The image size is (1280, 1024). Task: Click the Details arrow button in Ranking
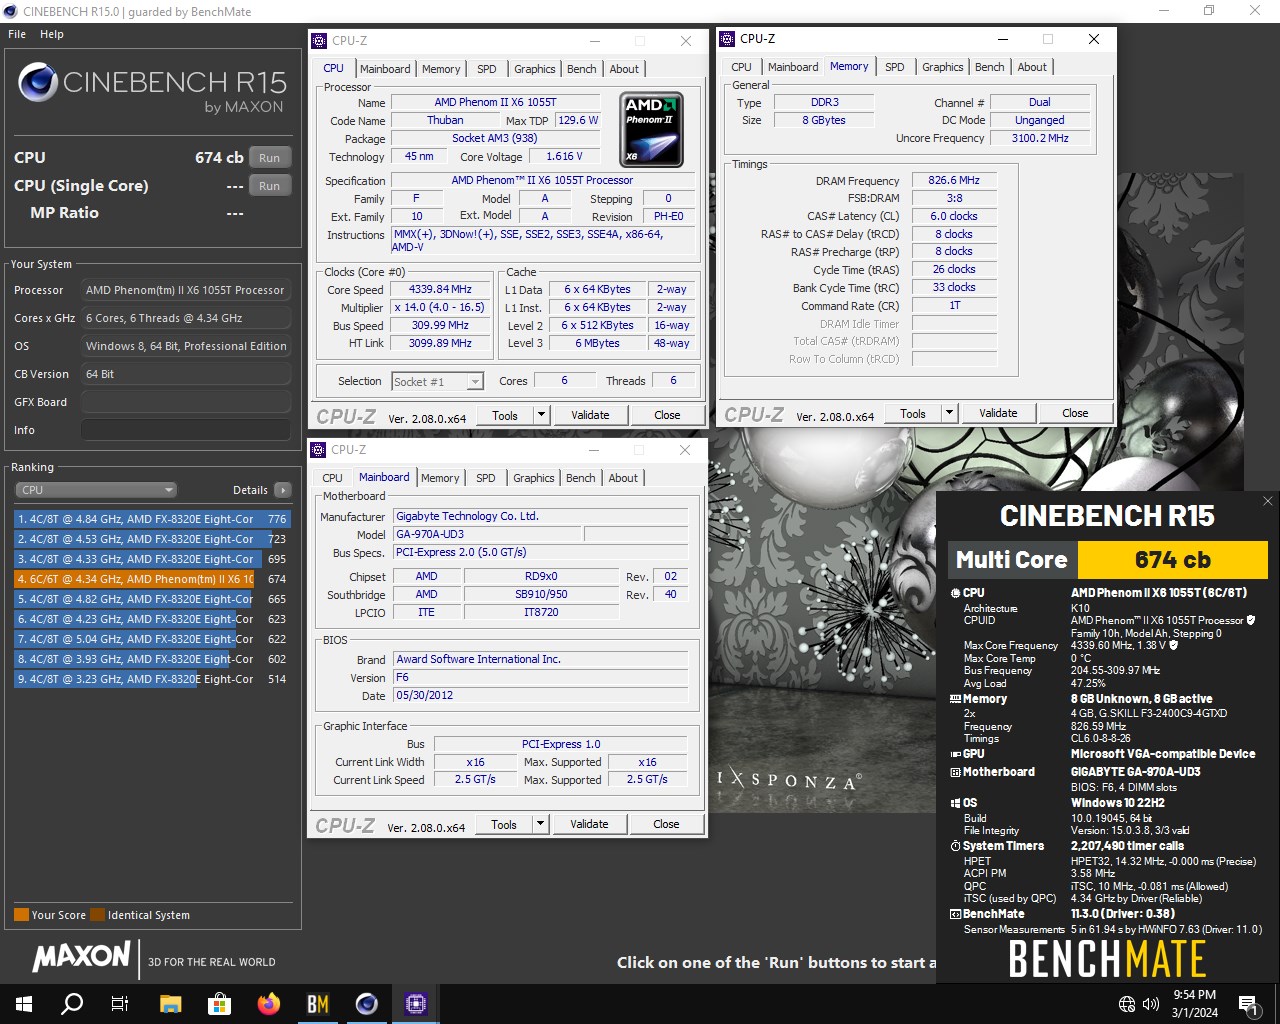(283, 490)
